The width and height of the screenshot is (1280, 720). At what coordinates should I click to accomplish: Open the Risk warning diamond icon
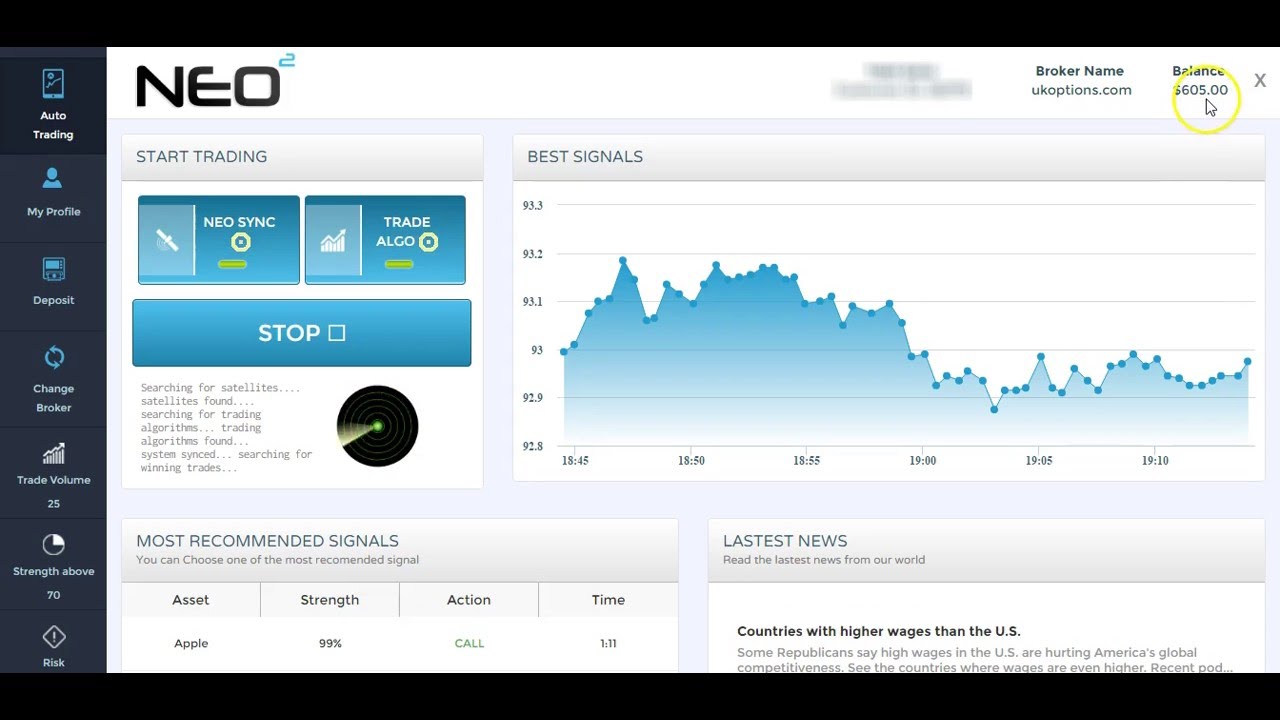pyautogui.click(x=53, y=637)
